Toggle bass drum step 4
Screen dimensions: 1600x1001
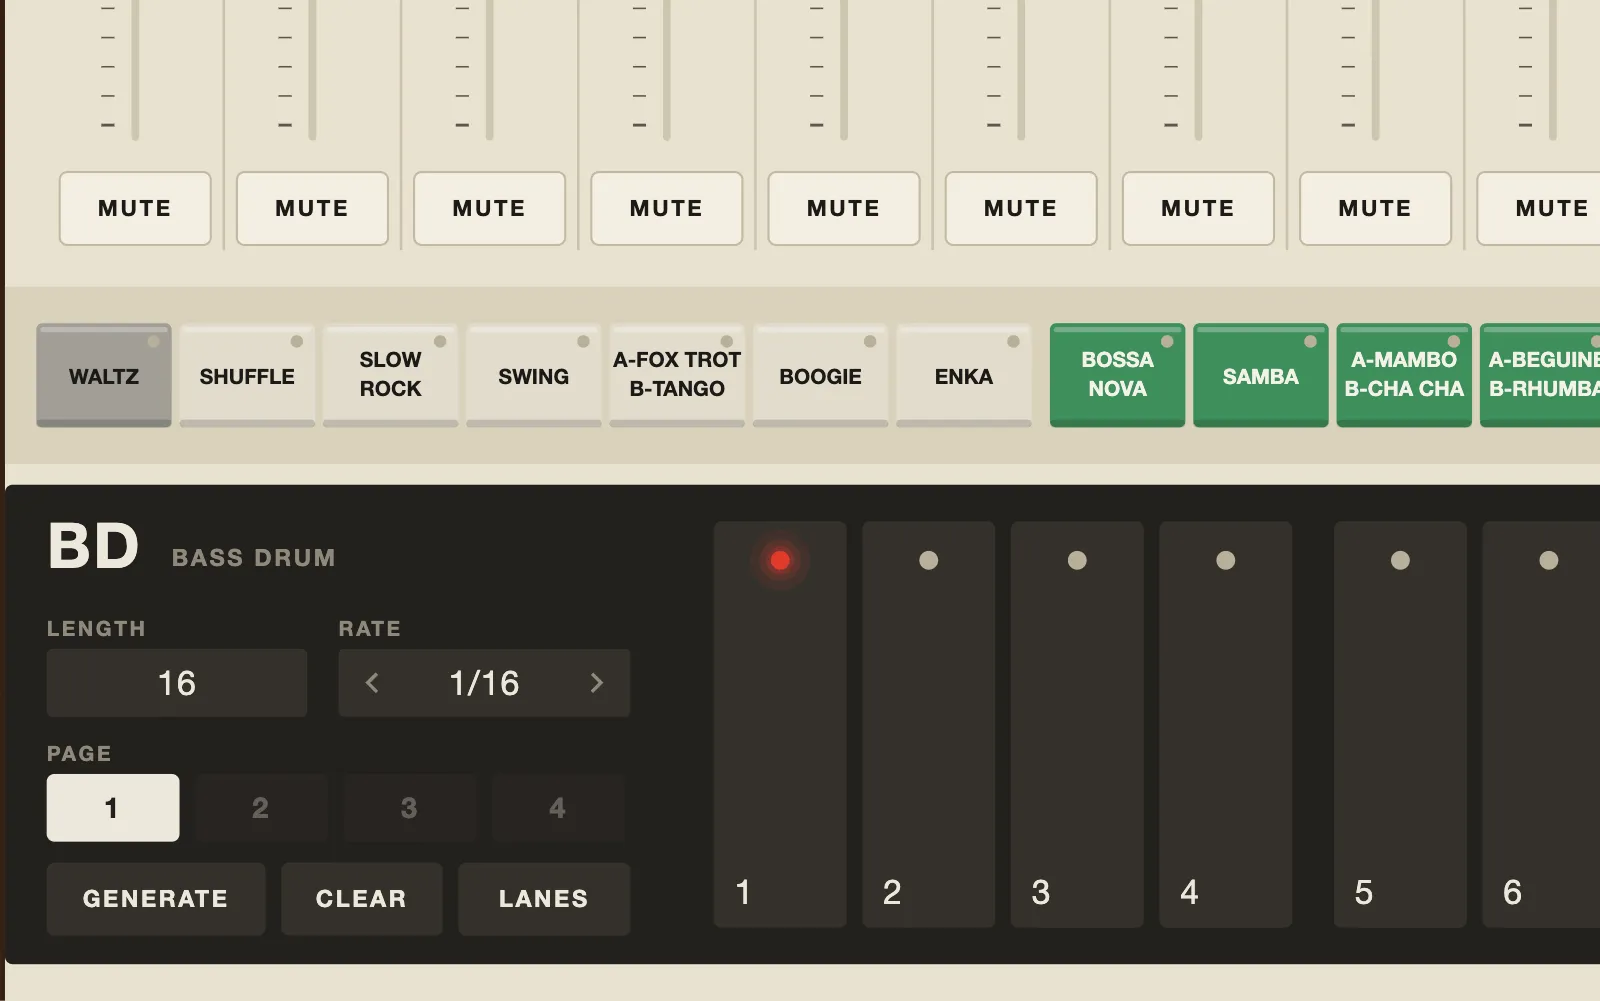1226,724
